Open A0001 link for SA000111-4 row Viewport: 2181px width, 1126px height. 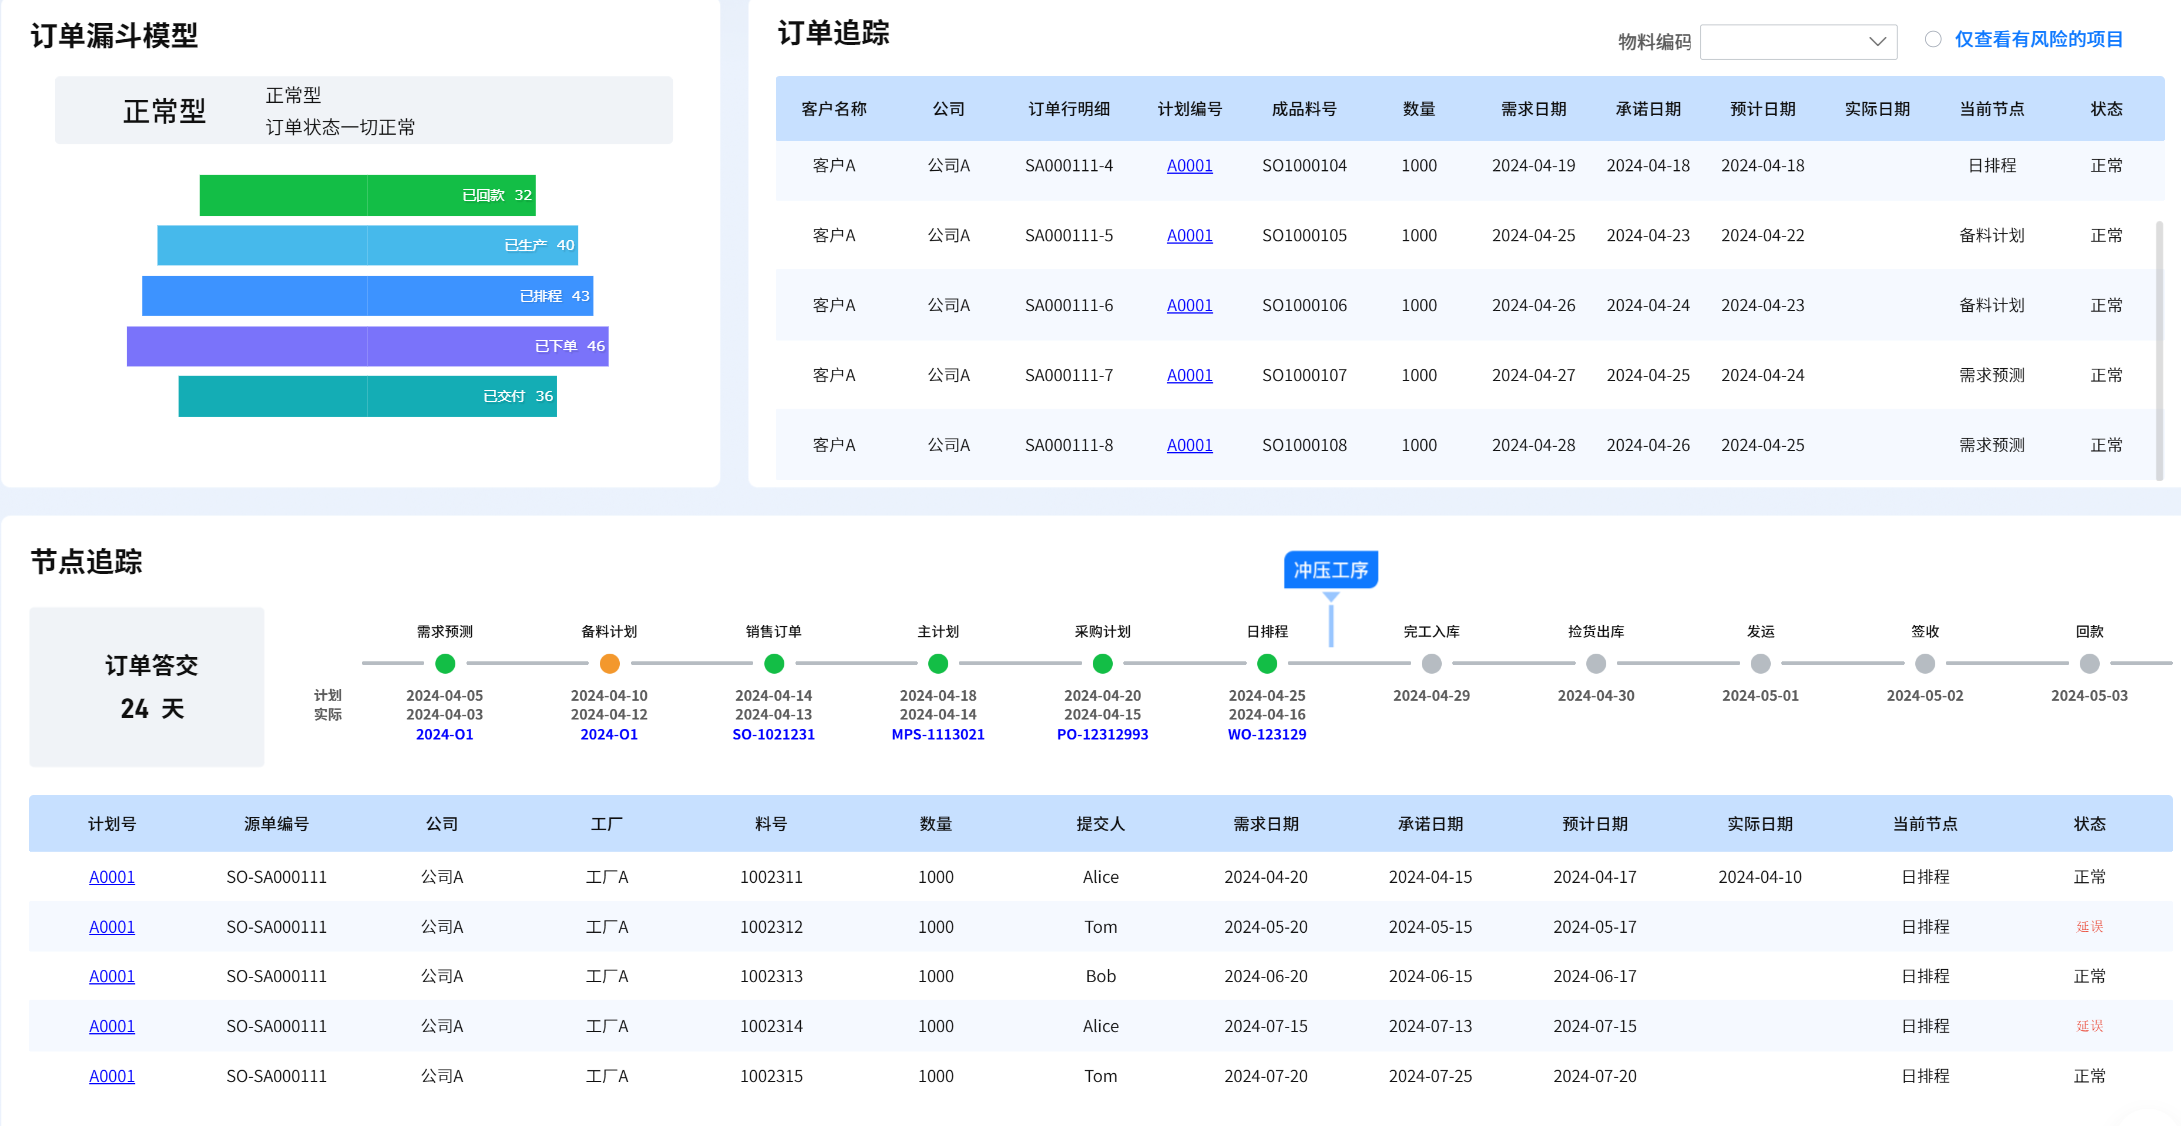click(1189, 166)
